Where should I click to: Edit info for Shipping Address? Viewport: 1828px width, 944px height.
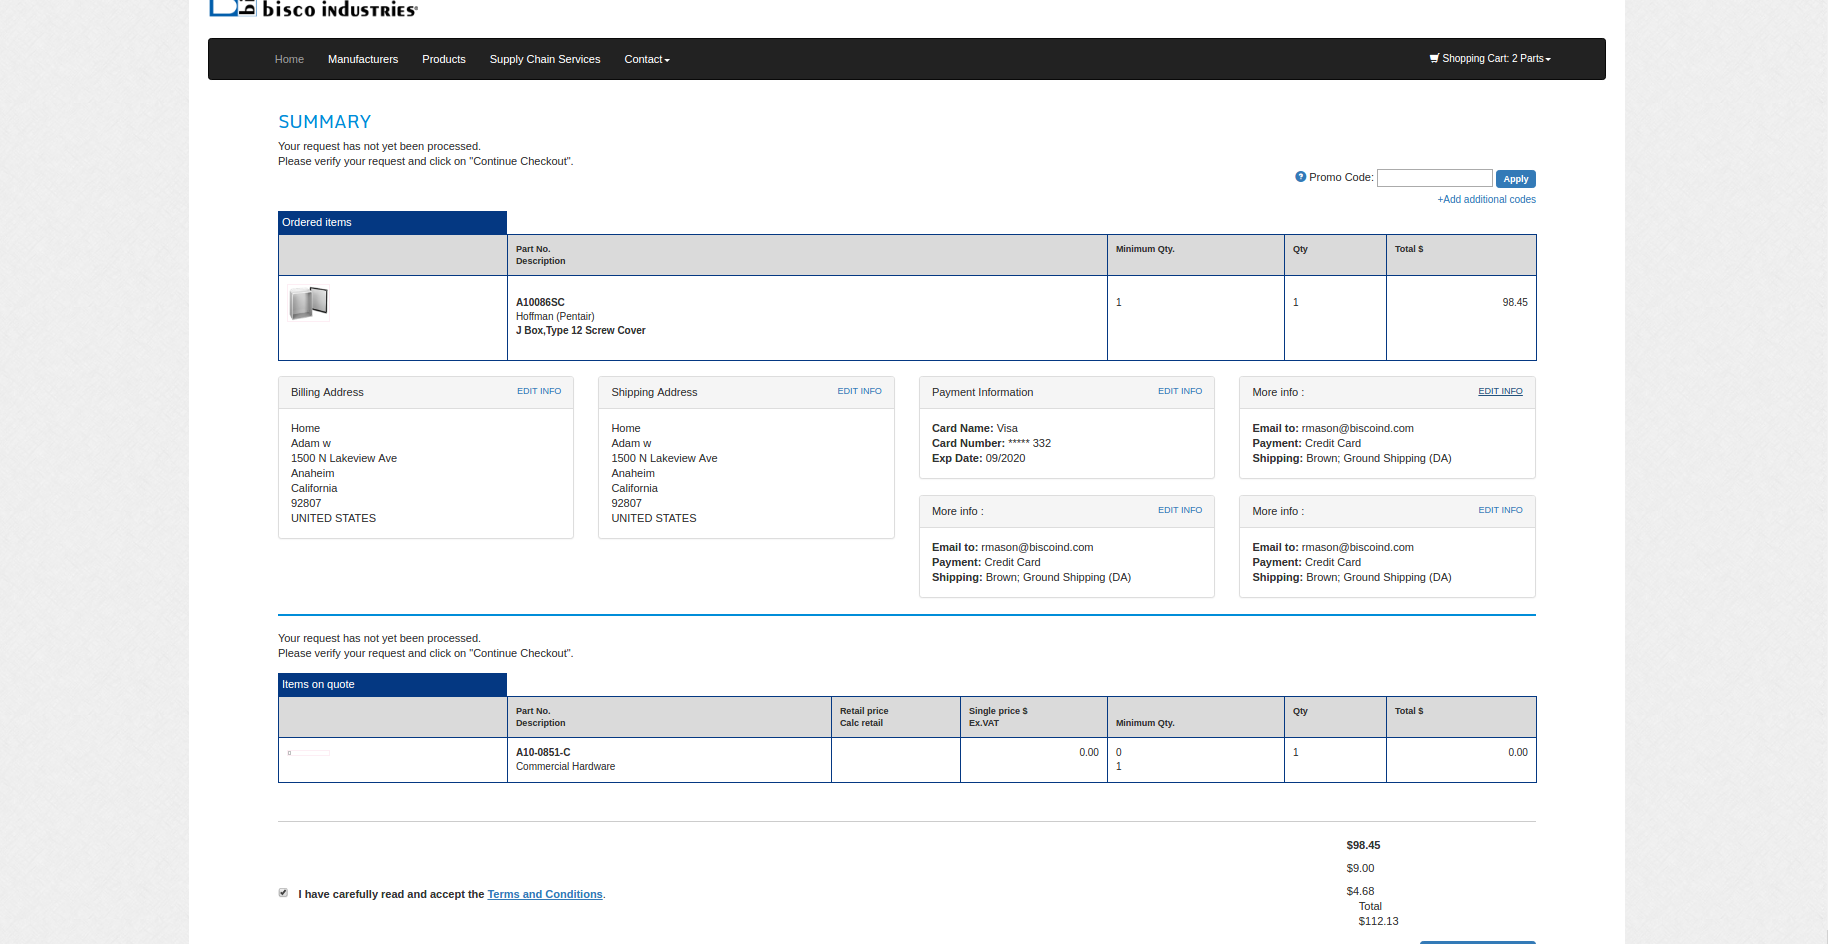[860, 392]
